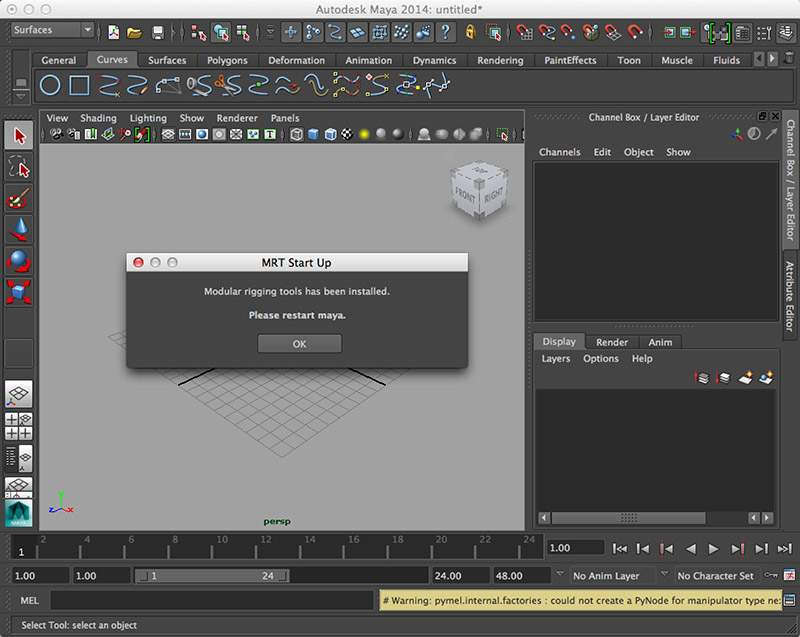Open the Attribute Editor side tab
Image resolution: width=800 pixels, height=637 pixels.
(x=790, y=296)
